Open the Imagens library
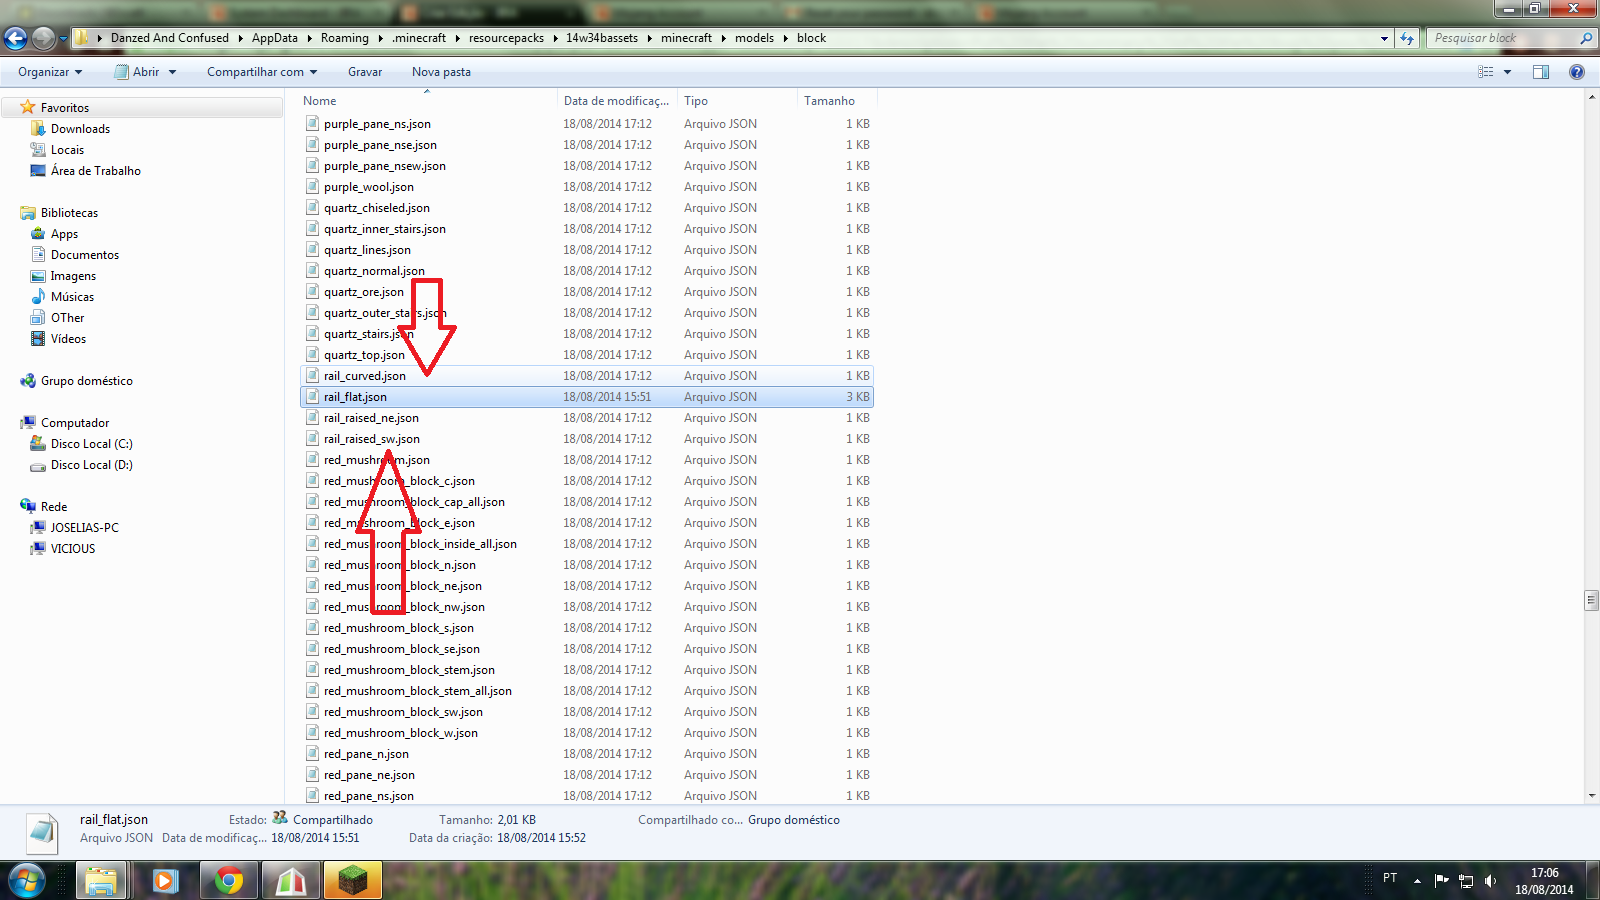This screenshot has height=900, width=1600. (x=73, y=276)
